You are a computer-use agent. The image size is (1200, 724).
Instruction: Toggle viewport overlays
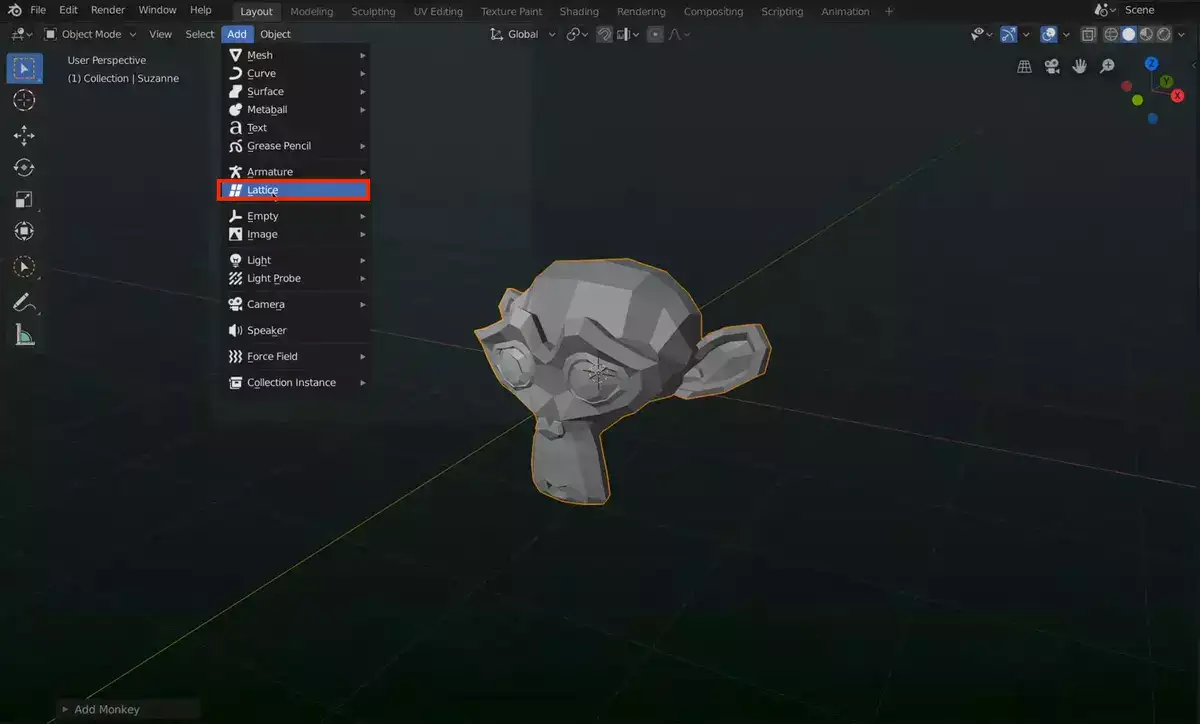coord(1048,34)
